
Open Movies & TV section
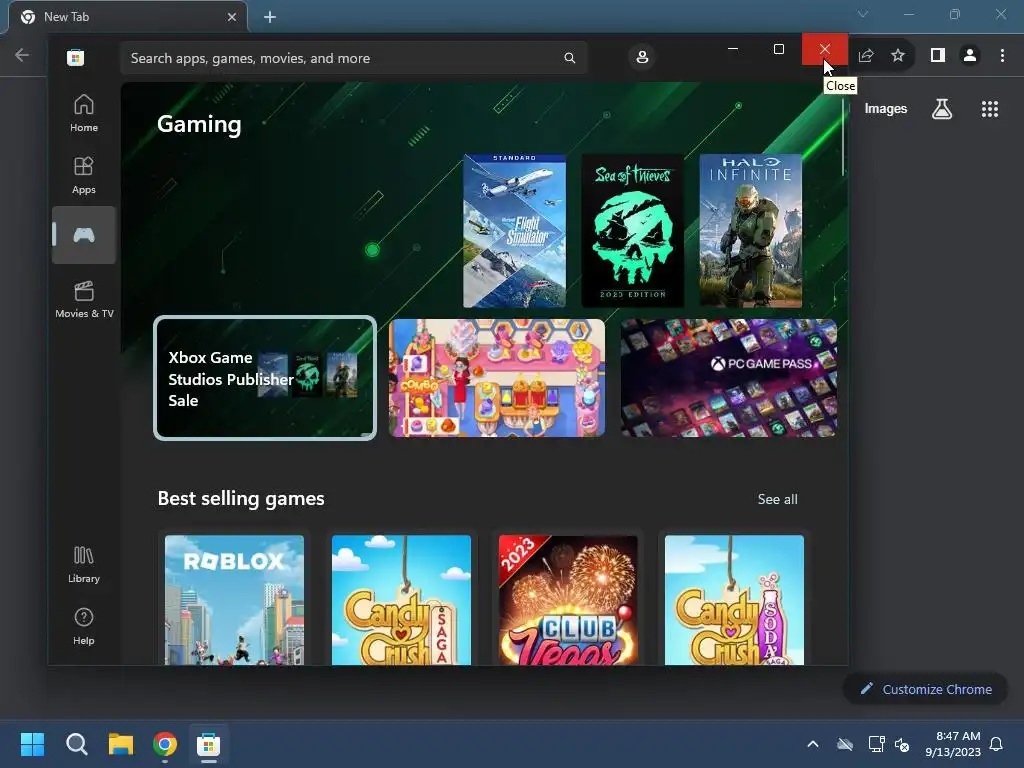(x=84, y=299)
